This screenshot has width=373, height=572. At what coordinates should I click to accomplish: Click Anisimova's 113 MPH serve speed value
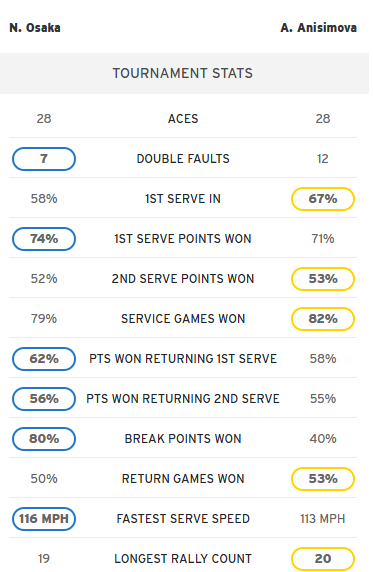[323, 518]
